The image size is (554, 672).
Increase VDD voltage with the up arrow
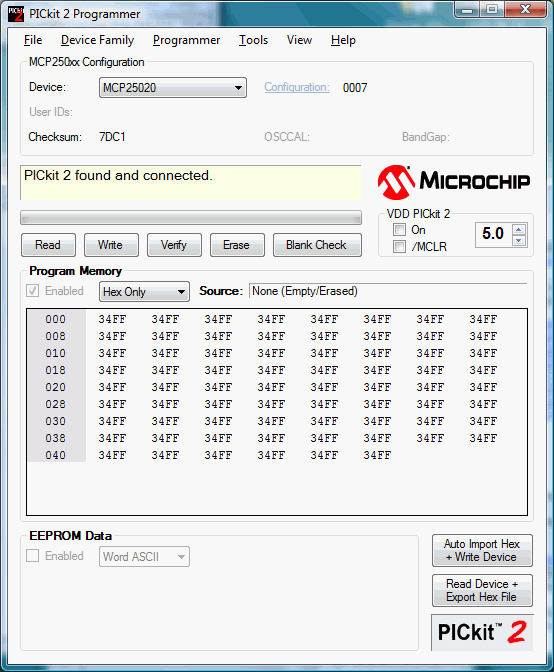point(519,229)
